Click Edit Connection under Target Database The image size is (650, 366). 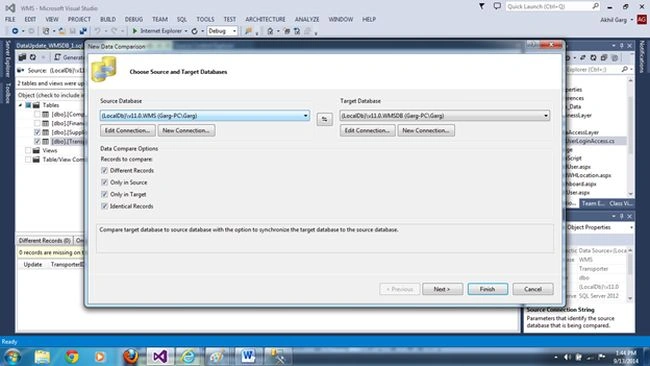368,131
